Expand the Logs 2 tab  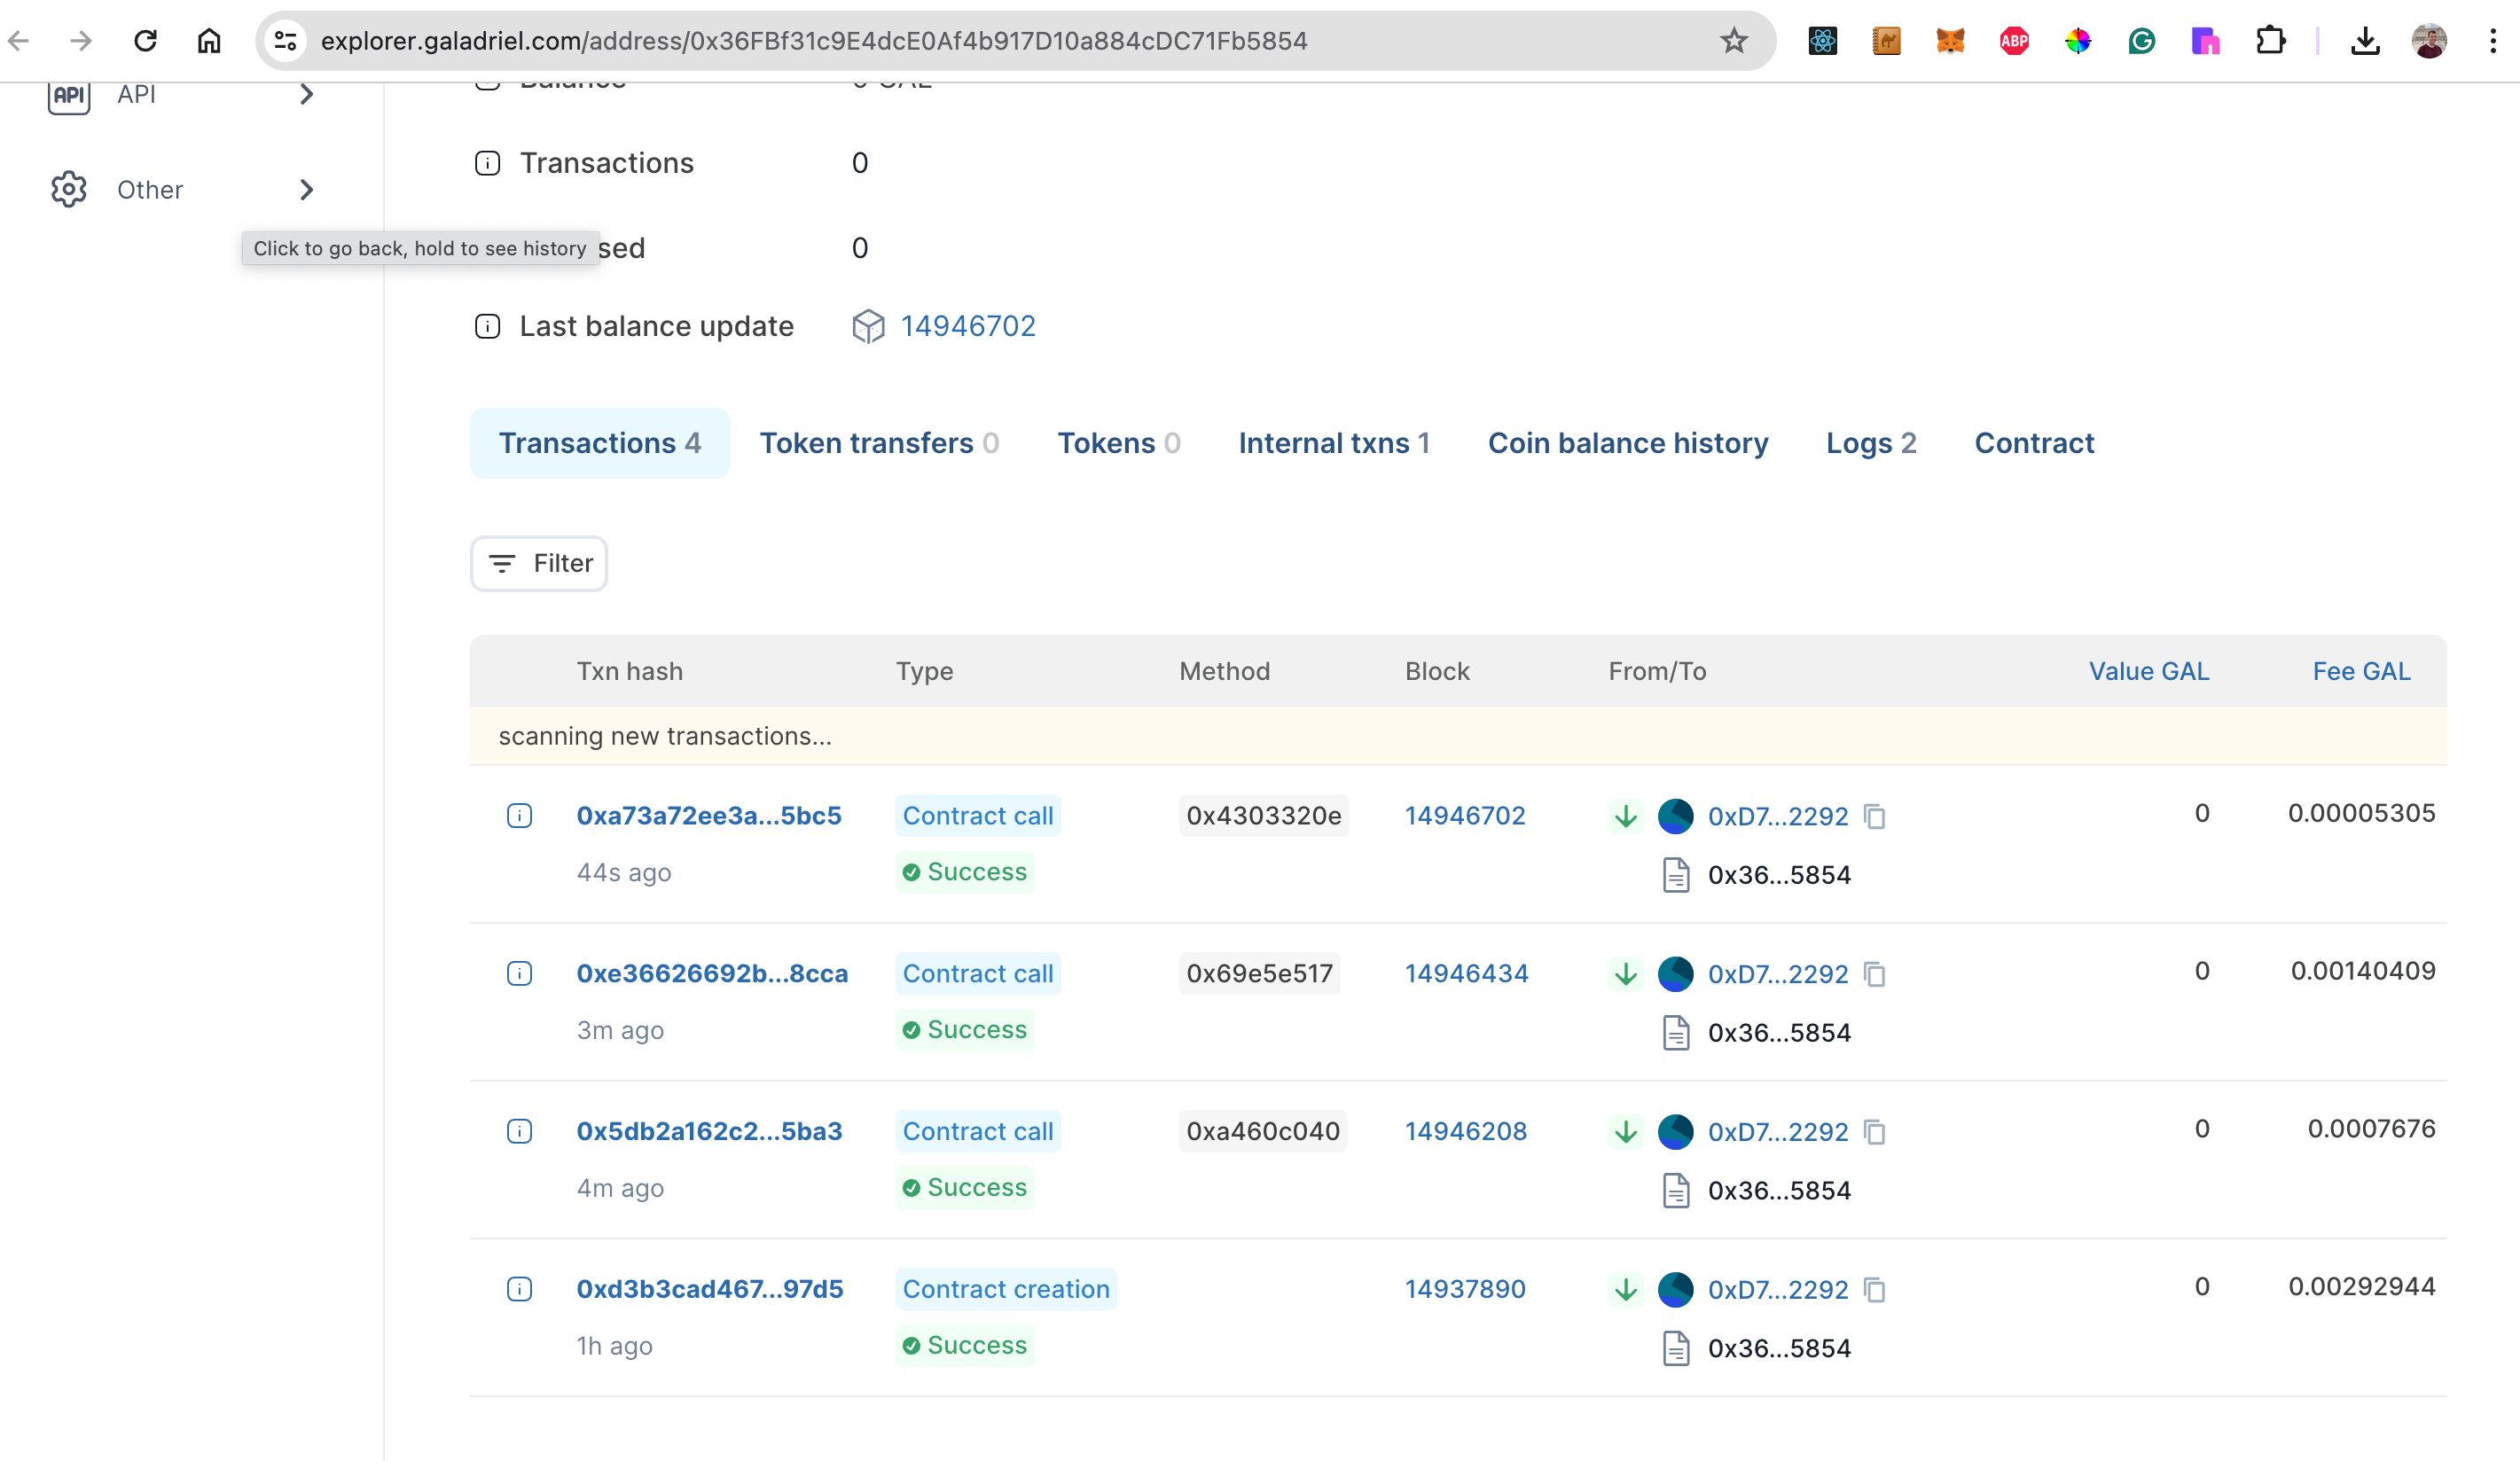(1869, 443)
